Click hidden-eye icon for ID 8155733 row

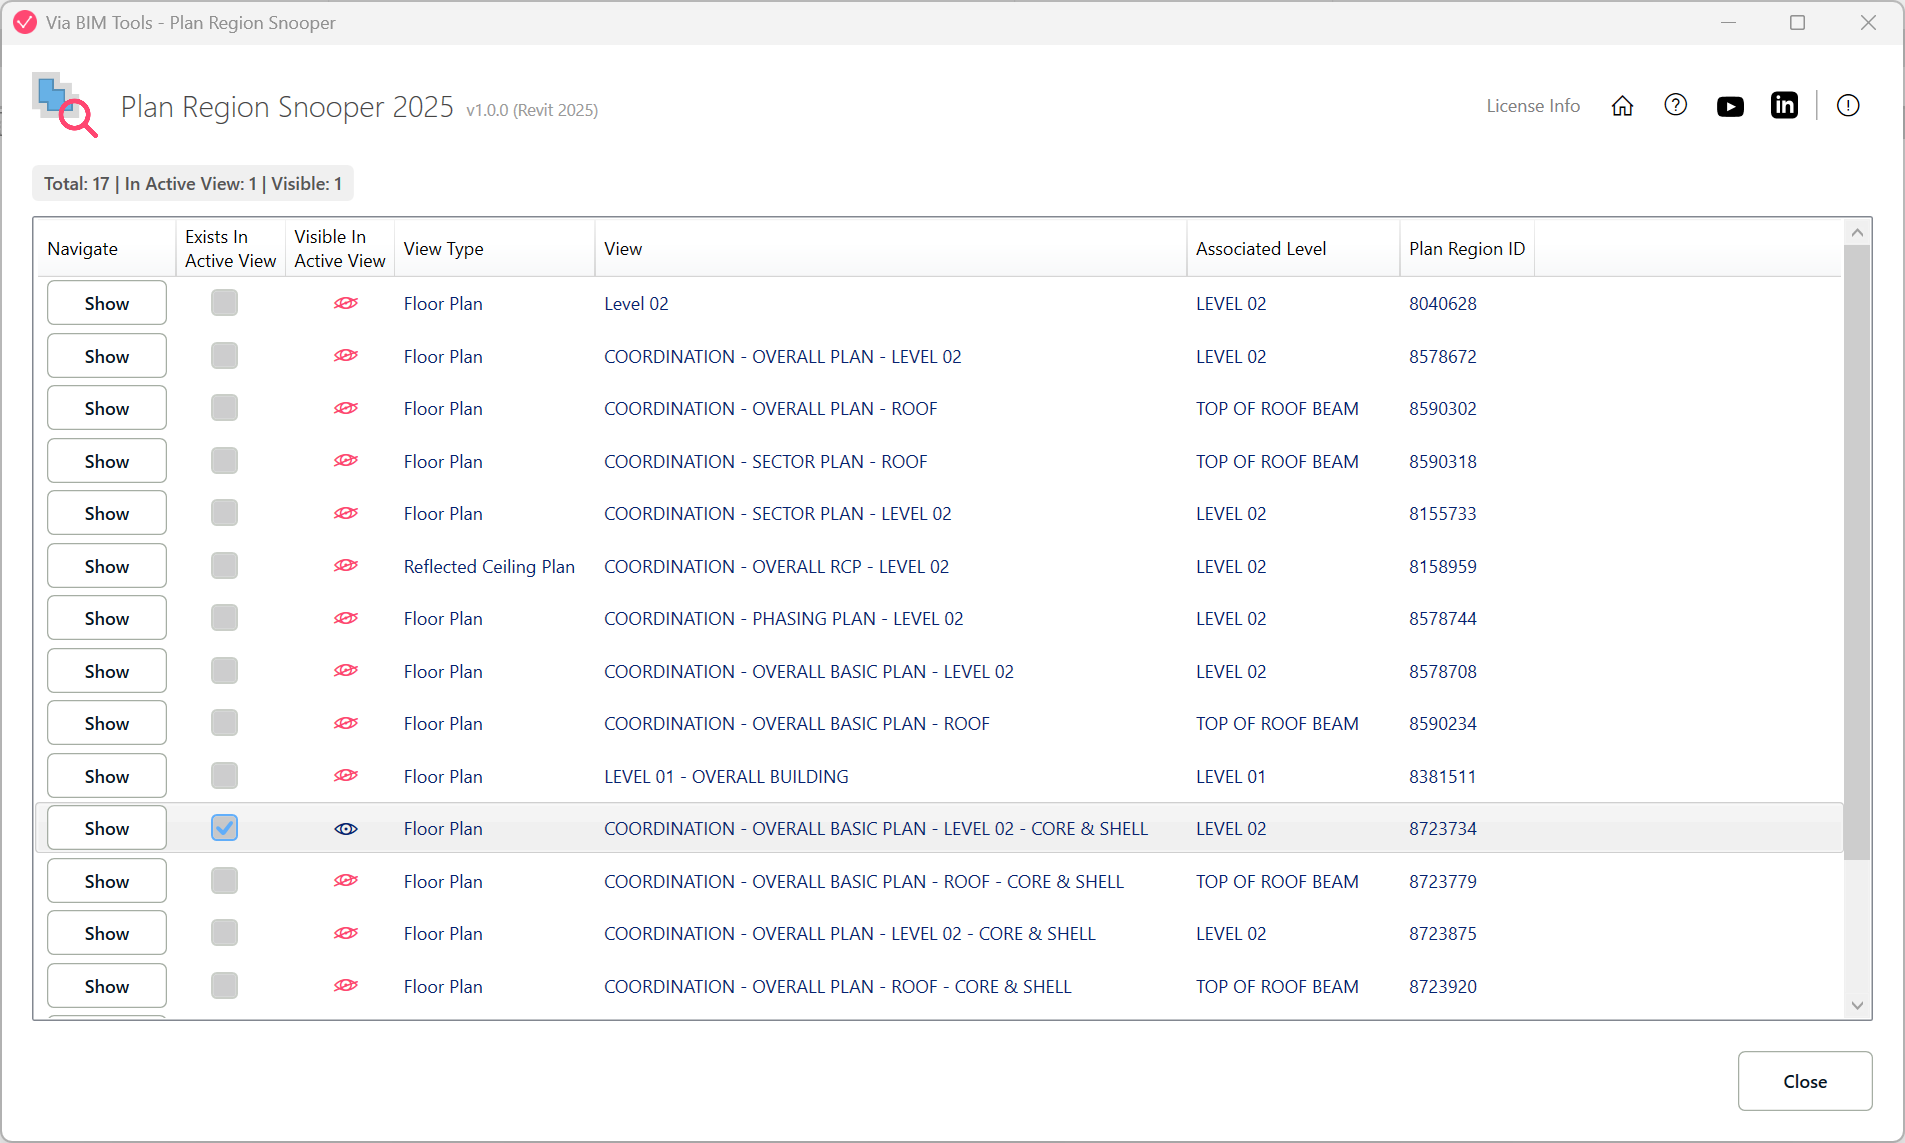point(346,513)
